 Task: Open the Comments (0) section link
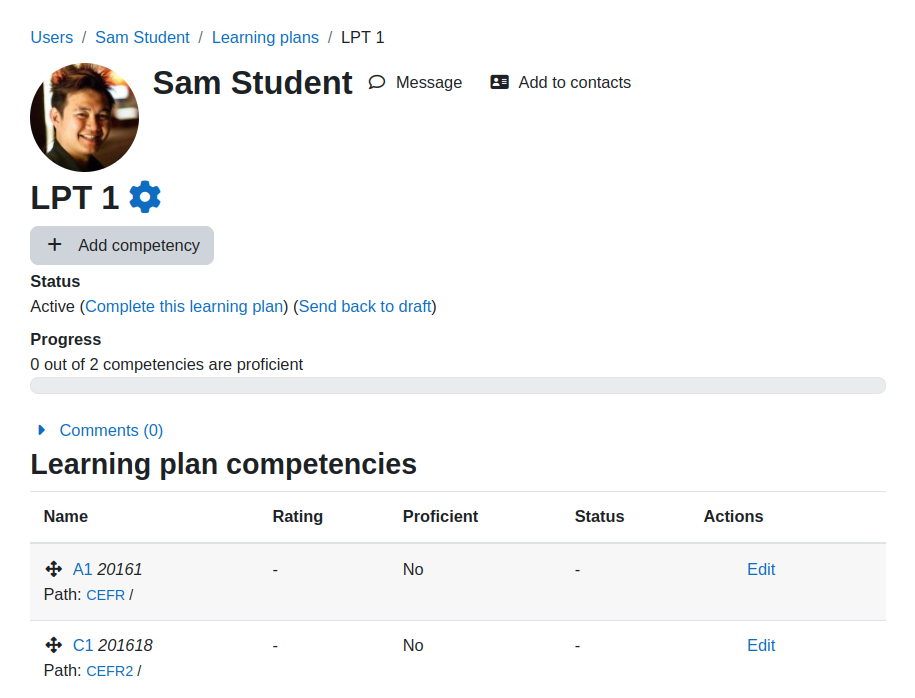pos(111,430)
